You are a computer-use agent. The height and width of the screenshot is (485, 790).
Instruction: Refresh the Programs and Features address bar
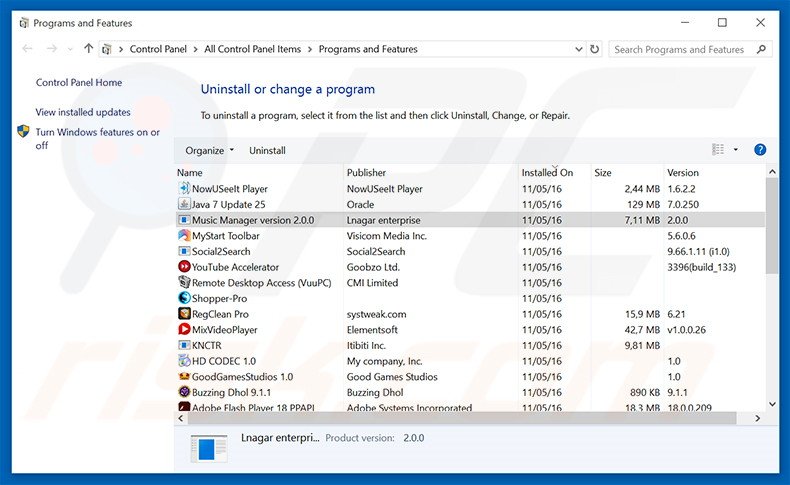pyautogui.click(x=595, y=49)
